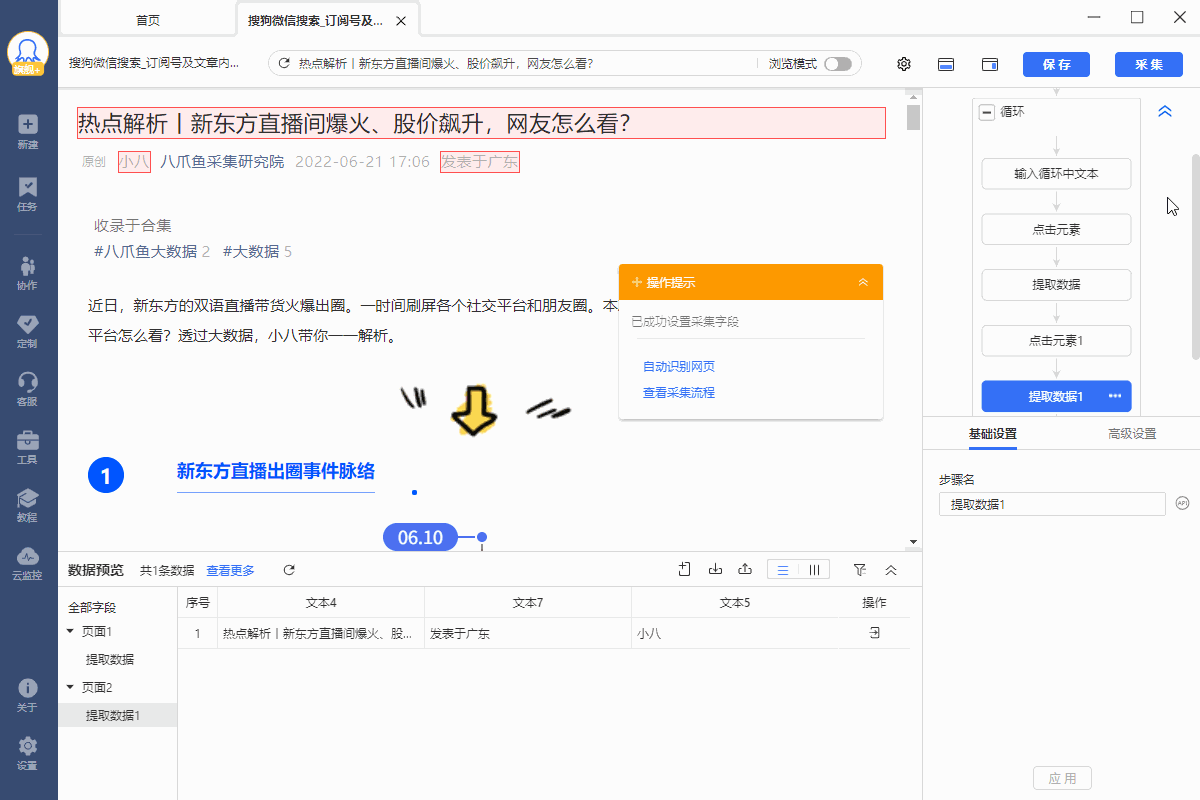Click the 保存 button
Viewport: 1200px width, 800px height.
pos(1056,64)
